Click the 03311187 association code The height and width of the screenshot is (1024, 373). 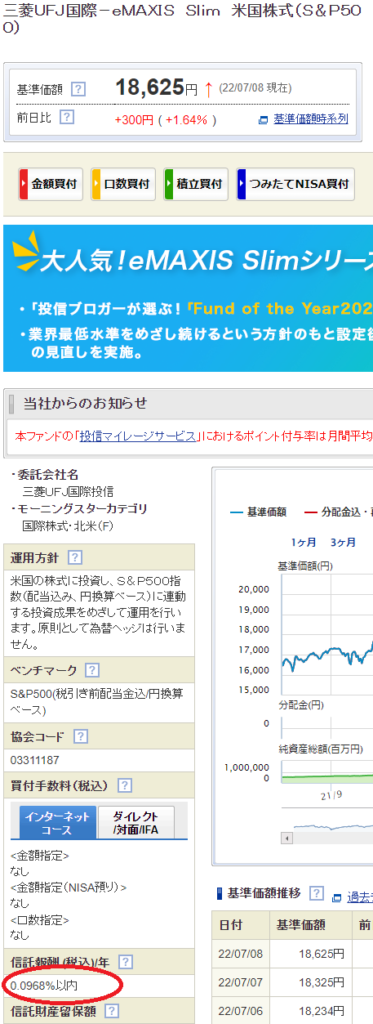click(x=35, y=760)
